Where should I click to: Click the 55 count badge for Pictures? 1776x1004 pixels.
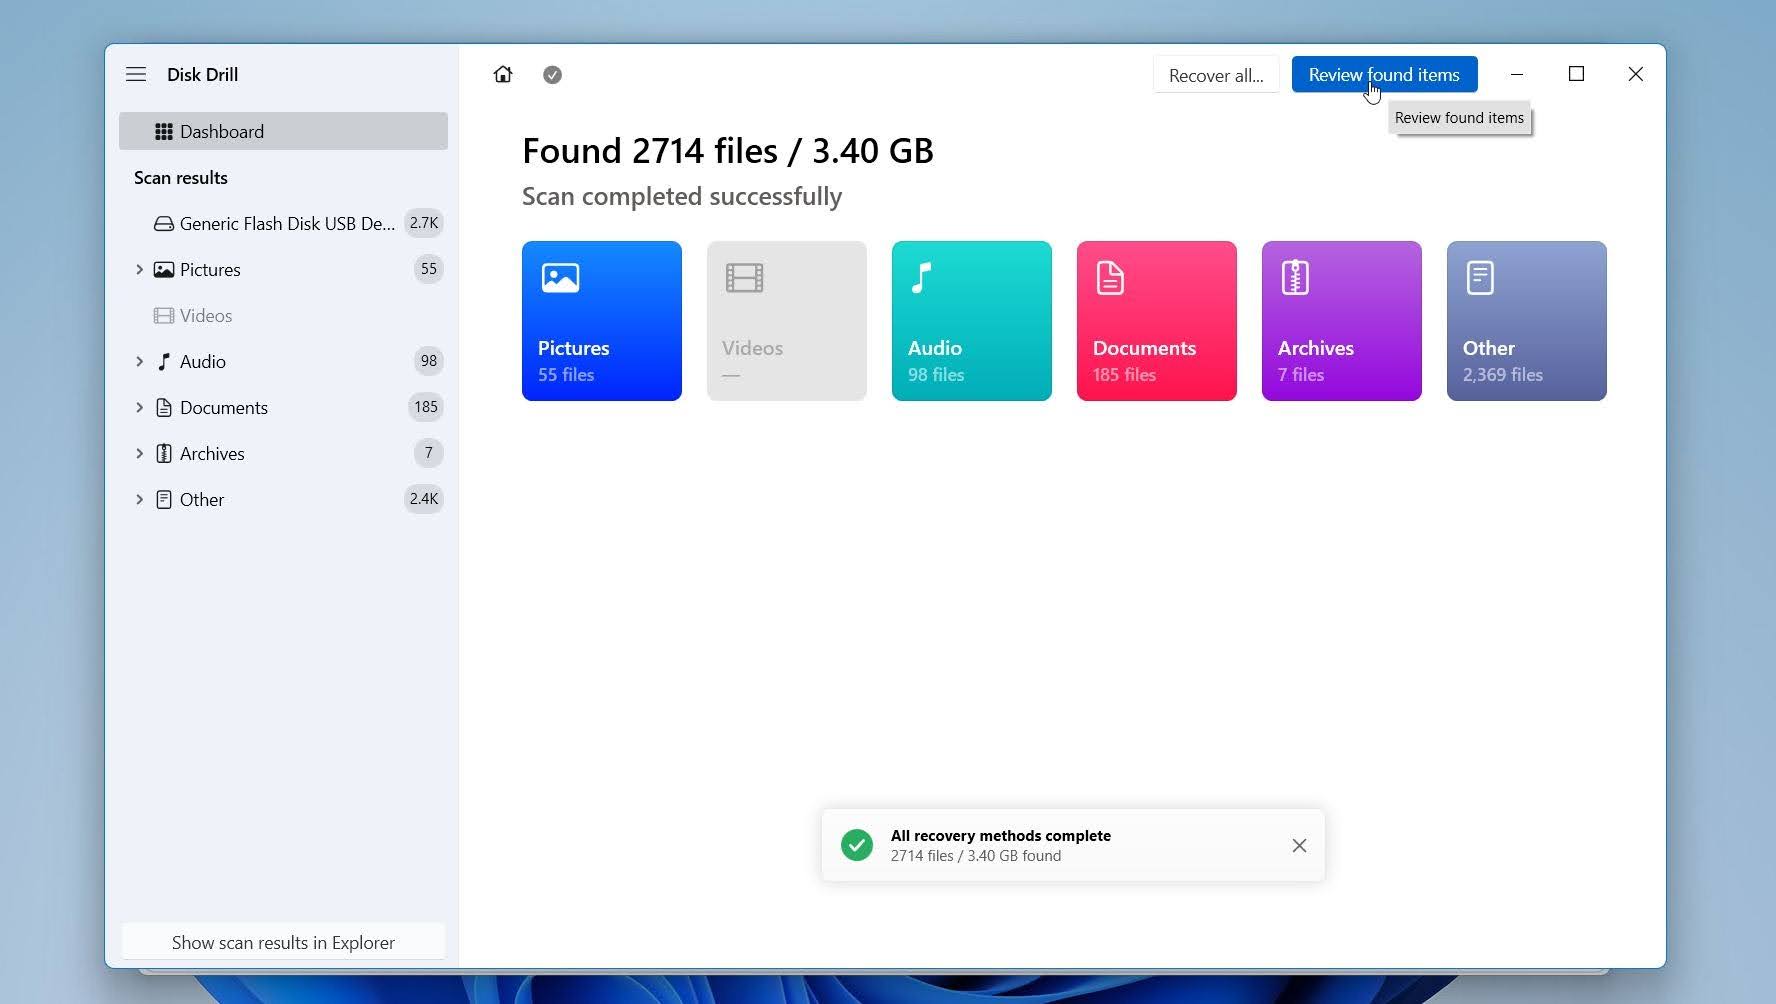(429, 269)
